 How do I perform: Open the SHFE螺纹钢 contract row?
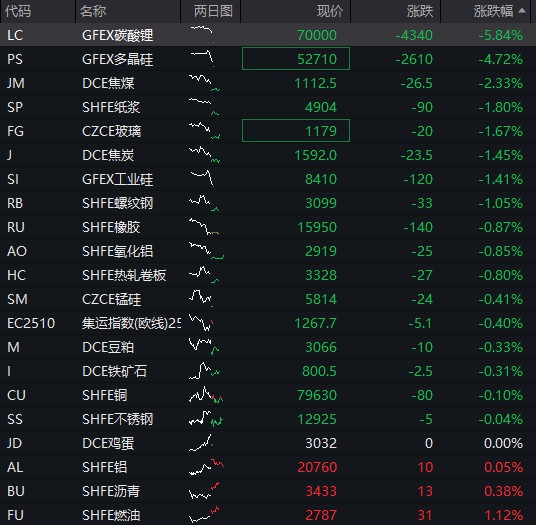tap(268, 203)
